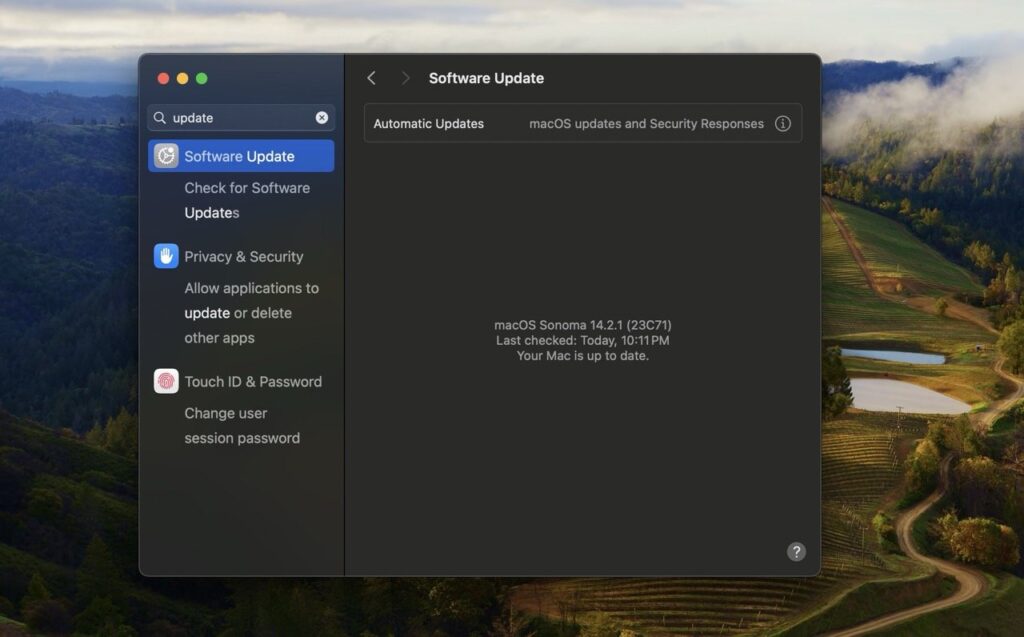Minimize the window with the yellow button
The width and height of the screenshot is (1024, 637).
[182, 78]
